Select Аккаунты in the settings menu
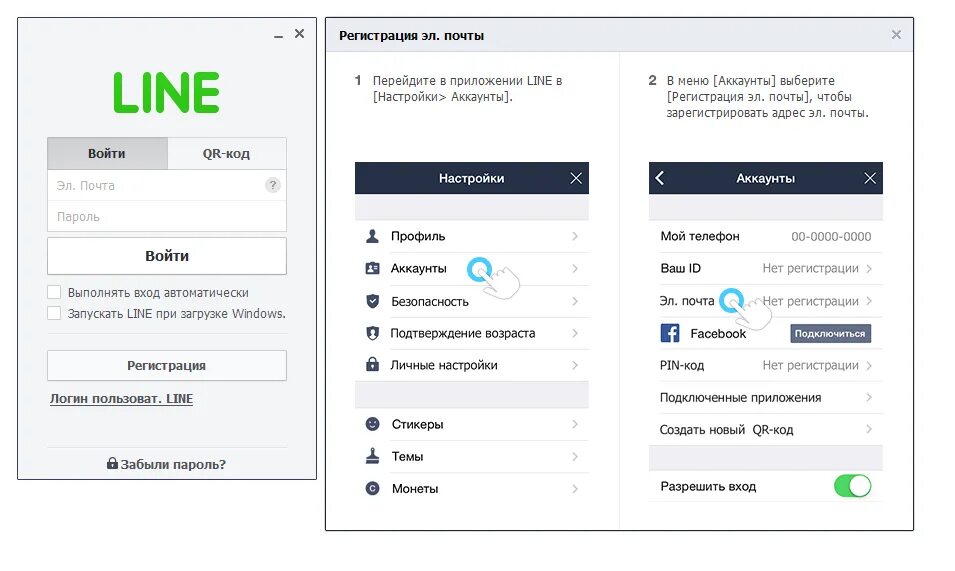 472,268
